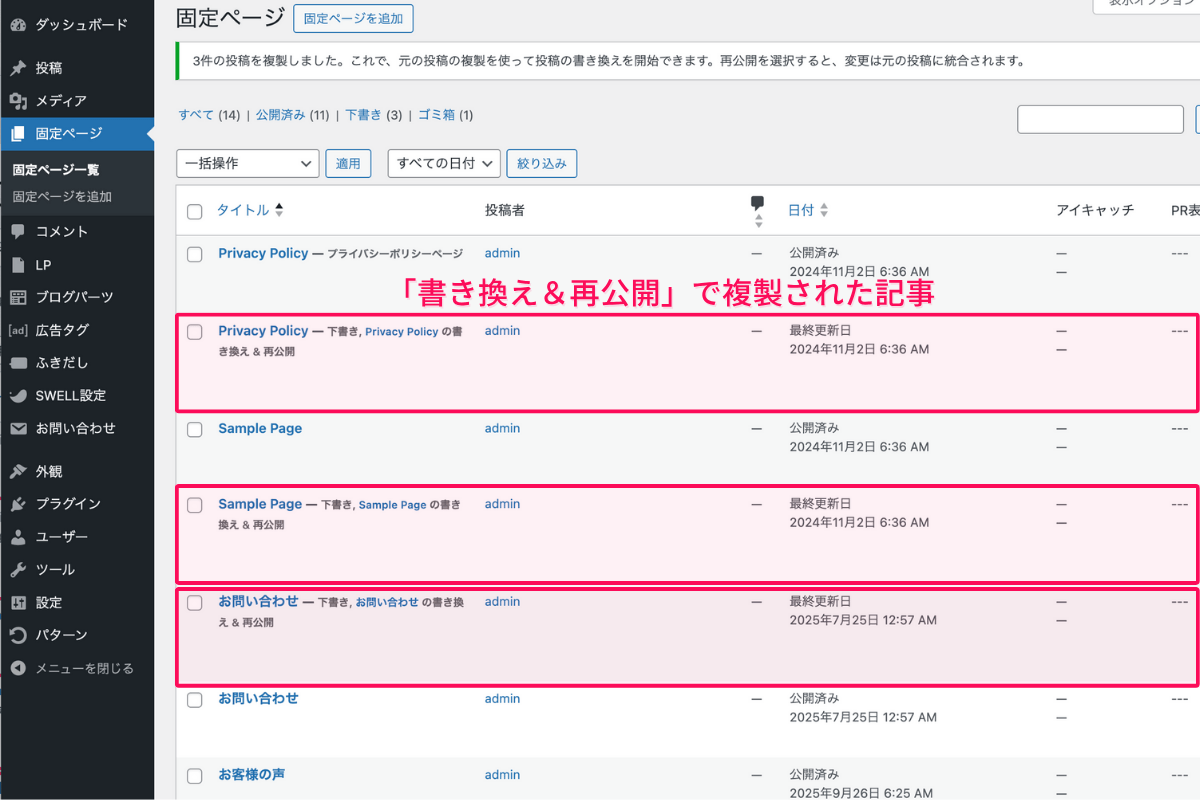Click the paintbrush icon beside 外観

pos(18,471)
